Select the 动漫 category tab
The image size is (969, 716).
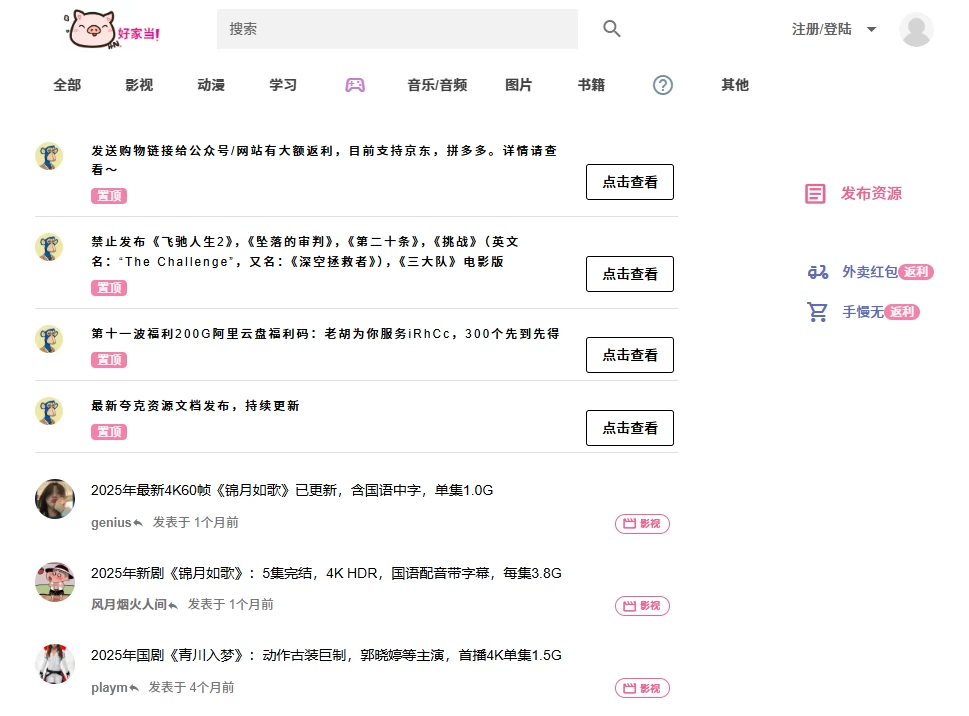tap(211, 85)
